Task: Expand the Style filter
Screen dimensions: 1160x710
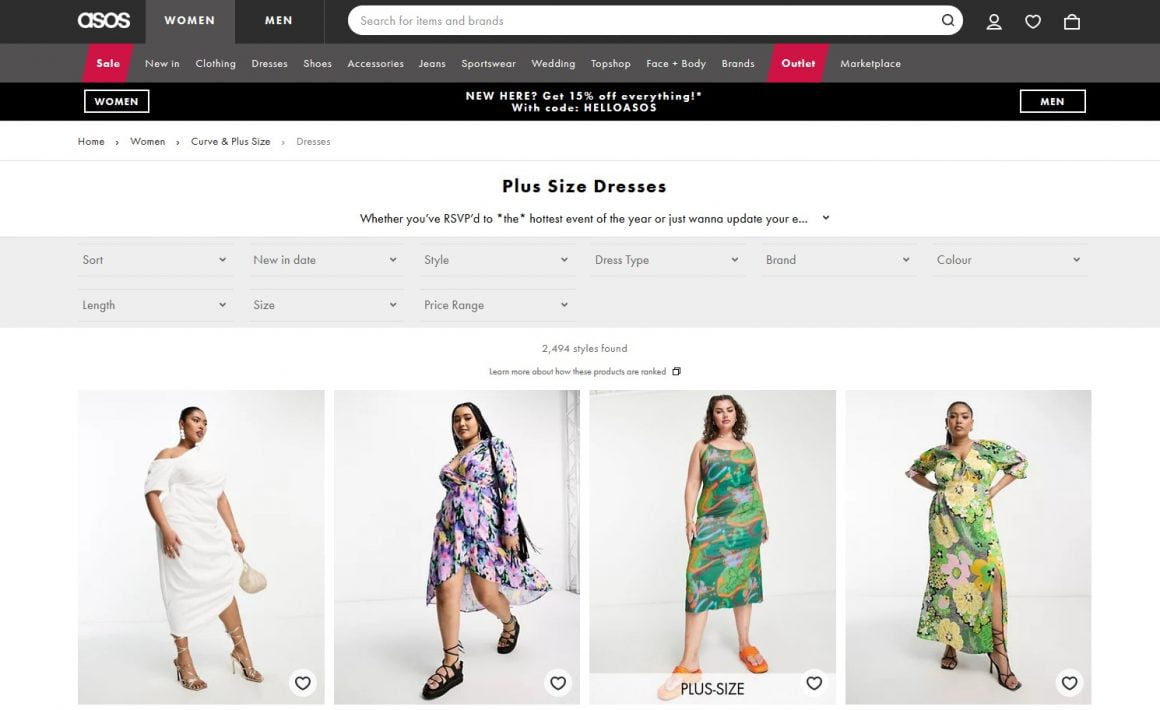Action: (496, 260)
